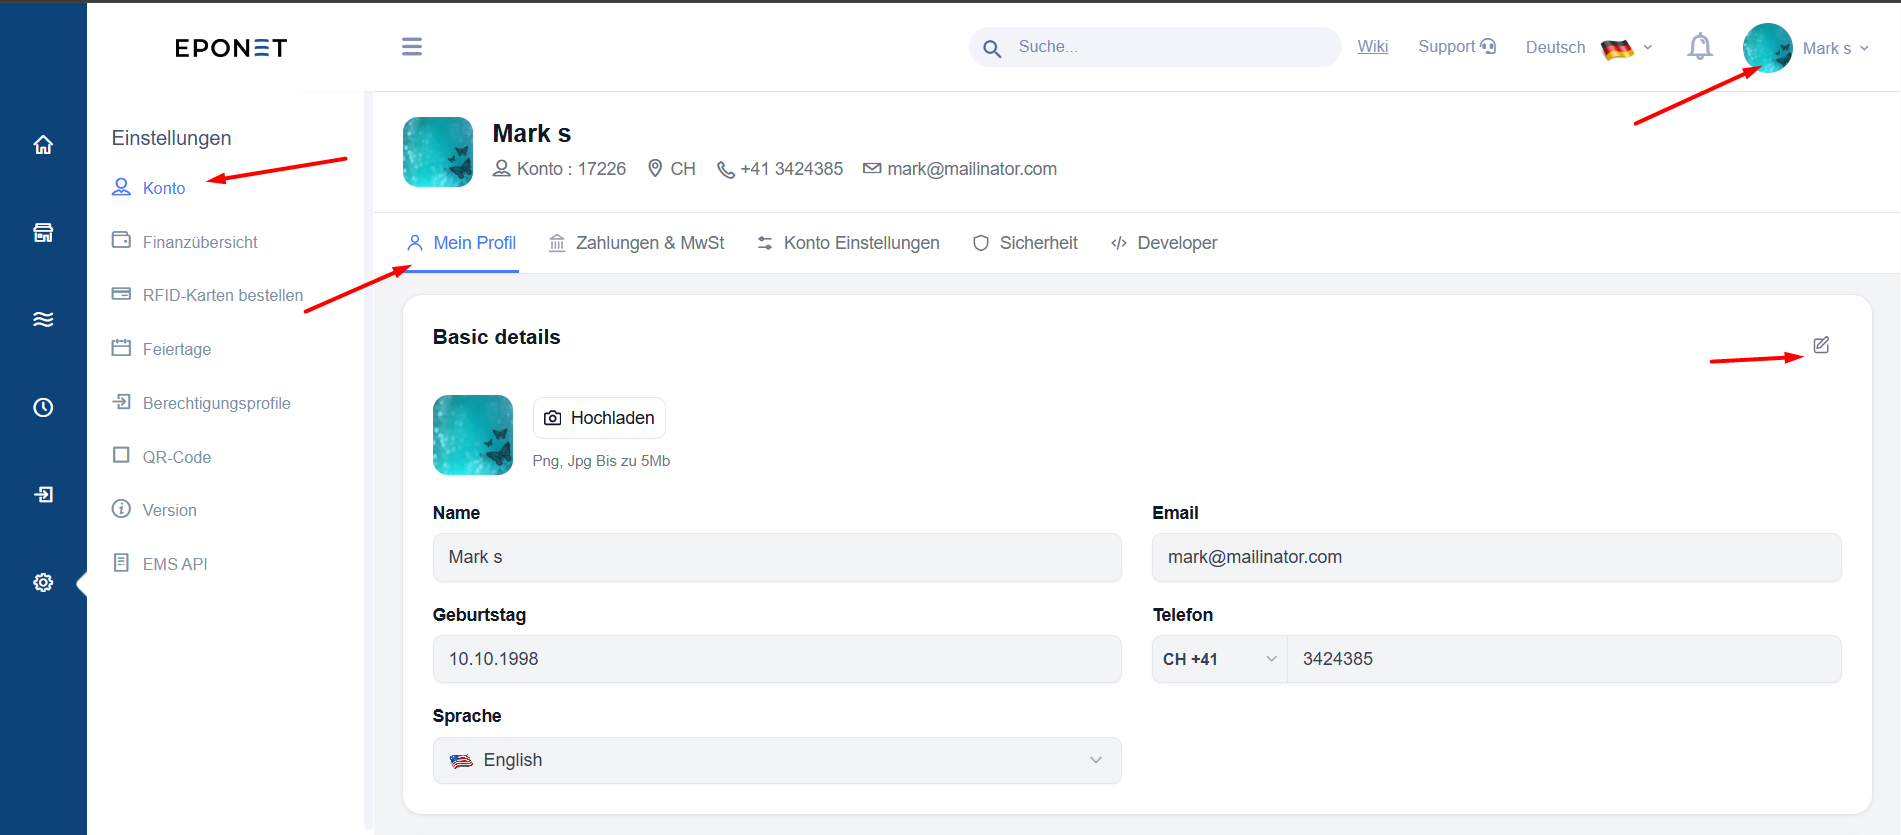Open EMS API menu item
Image resolution: width=1901 pixels, height=835 pixels.
pos(174,564)
